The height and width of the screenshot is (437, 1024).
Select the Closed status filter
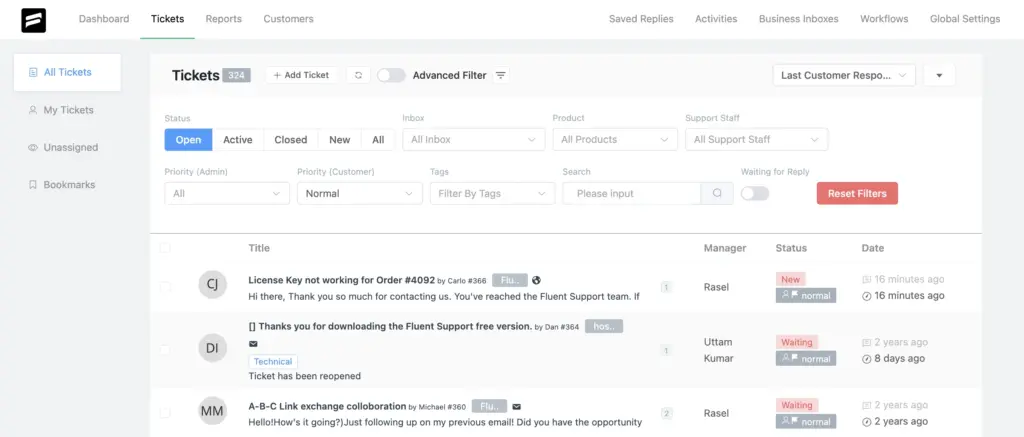tap(291, 140)
